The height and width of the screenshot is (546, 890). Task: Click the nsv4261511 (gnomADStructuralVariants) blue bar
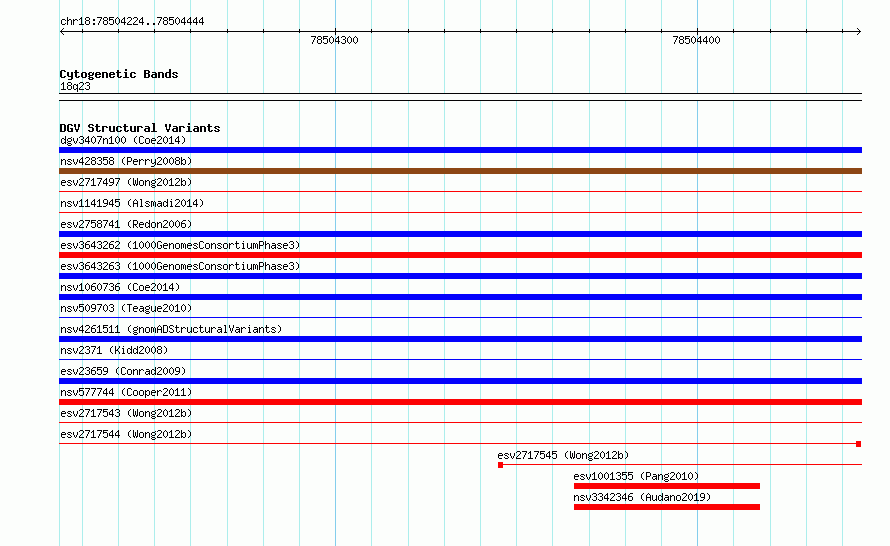(x=460, y=339)
